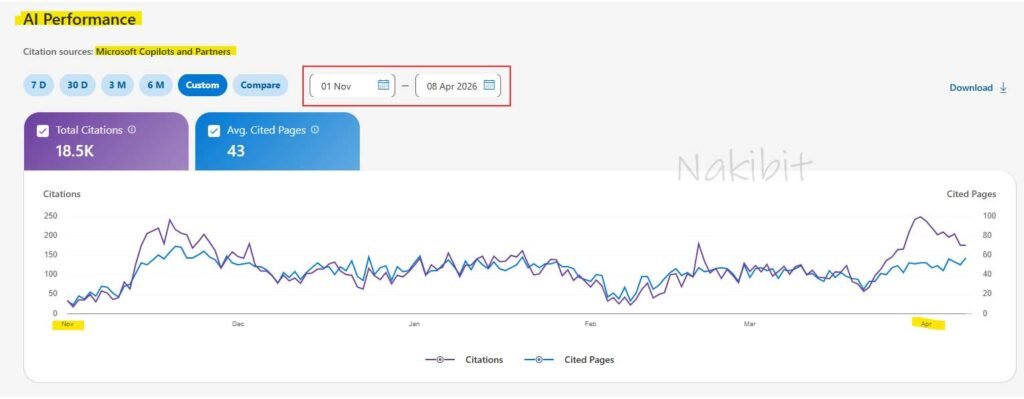Toggle the Citations series in legend
This screenshot has width=1024, height=399.
(x=464, y=360)
